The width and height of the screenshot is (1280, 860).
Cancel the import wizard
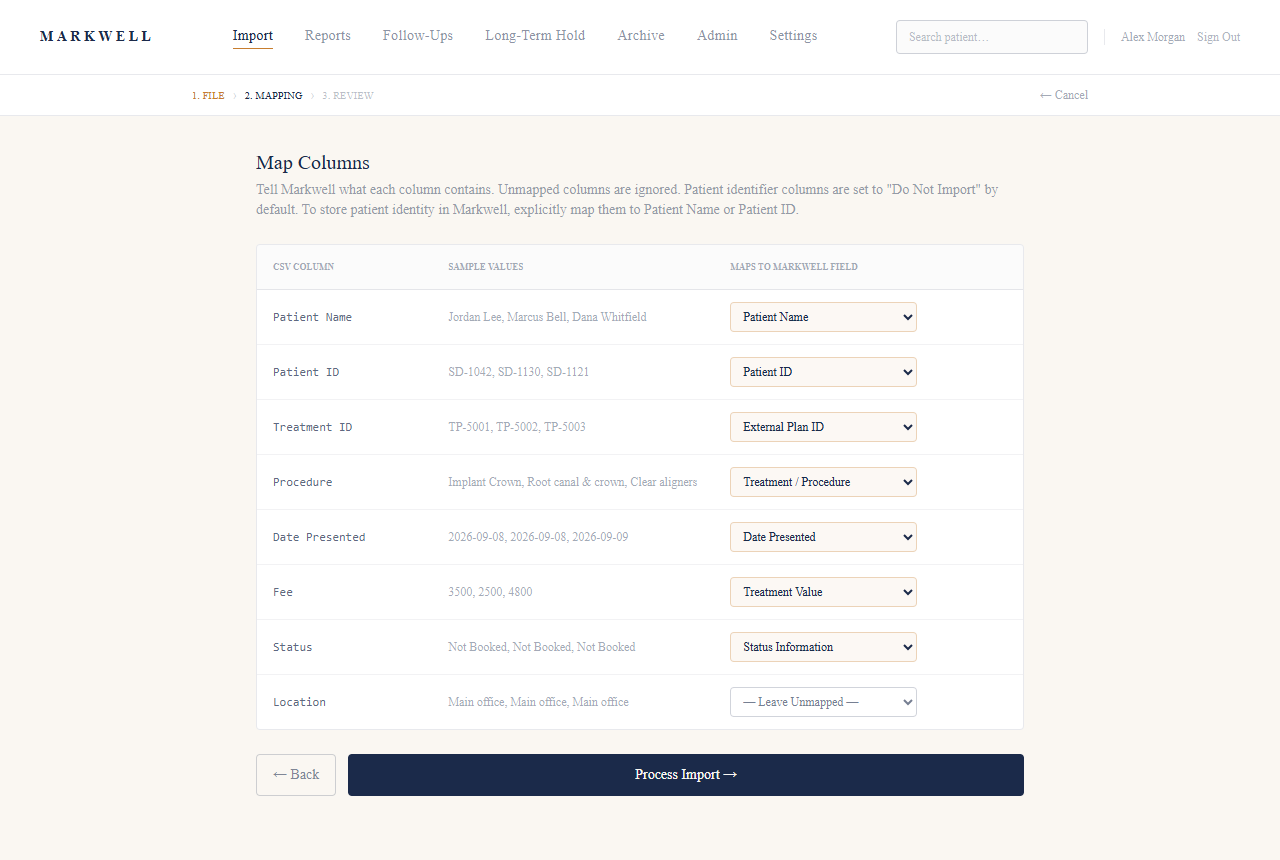pos(1064,95)
